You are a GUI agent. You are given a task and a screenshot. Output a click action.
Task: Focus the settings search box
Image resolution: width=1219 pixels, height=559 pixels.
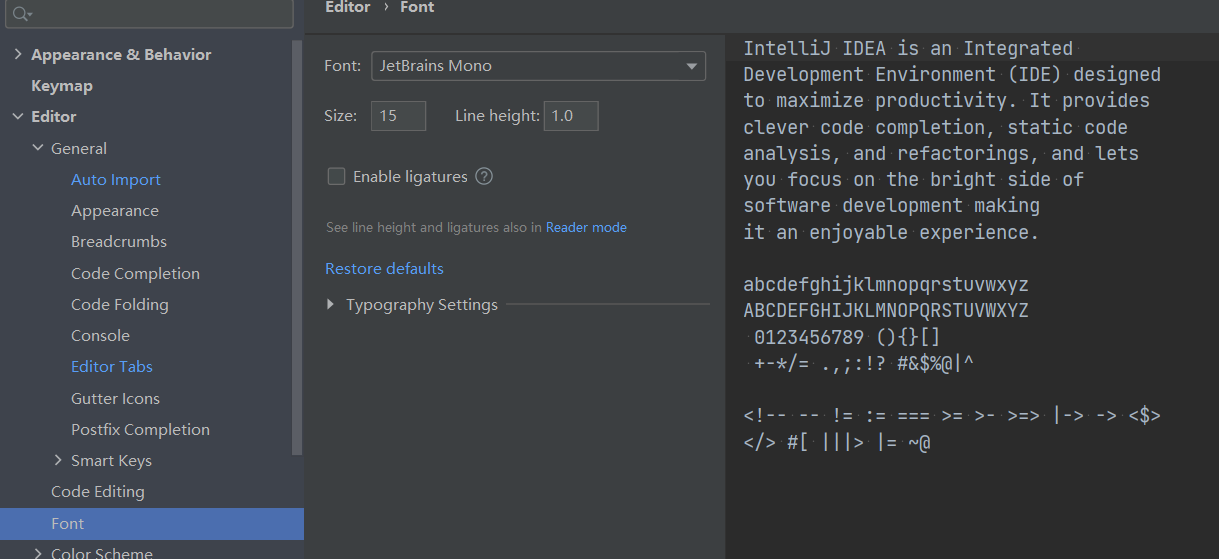(150, 14)
